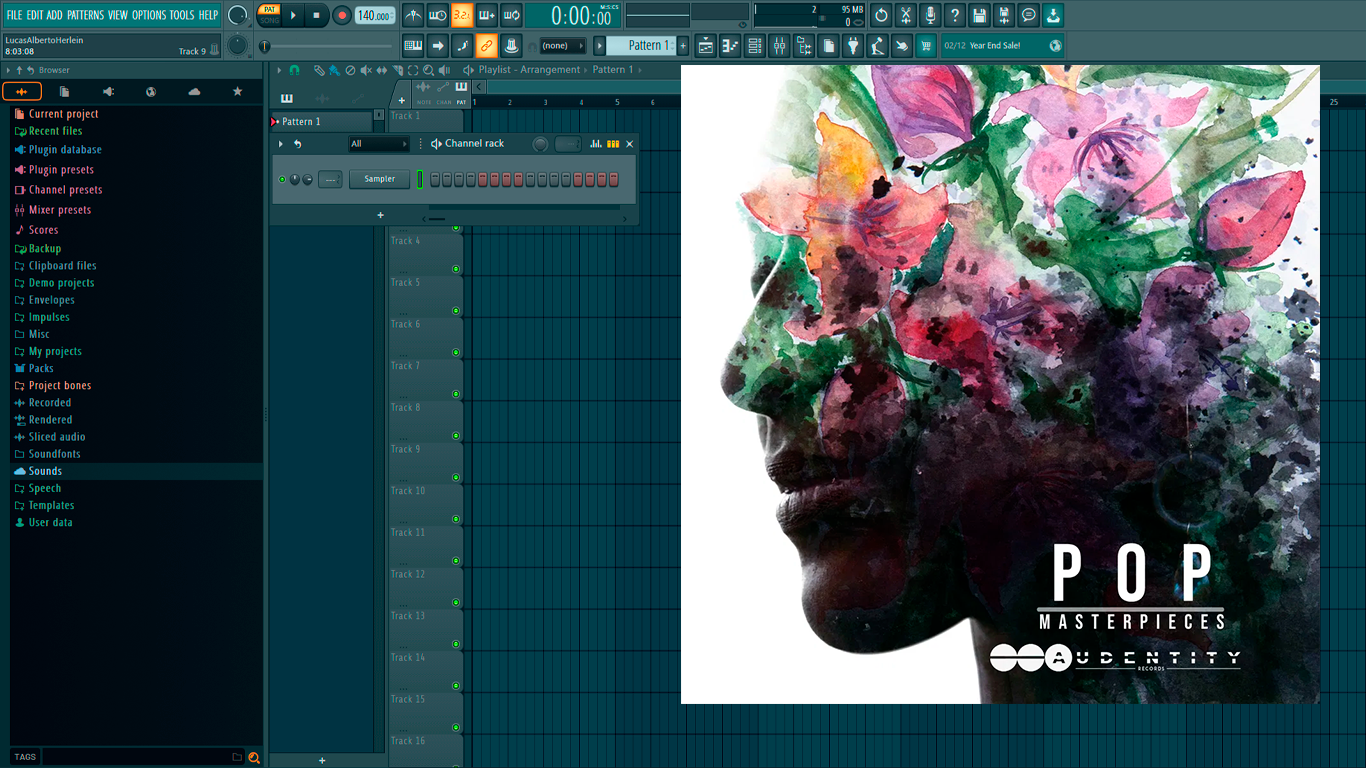The width and height of the screenshot is (1366, 768).
Task: Open Sampler mixer track selector box
Action: click(x=330, y=179)
